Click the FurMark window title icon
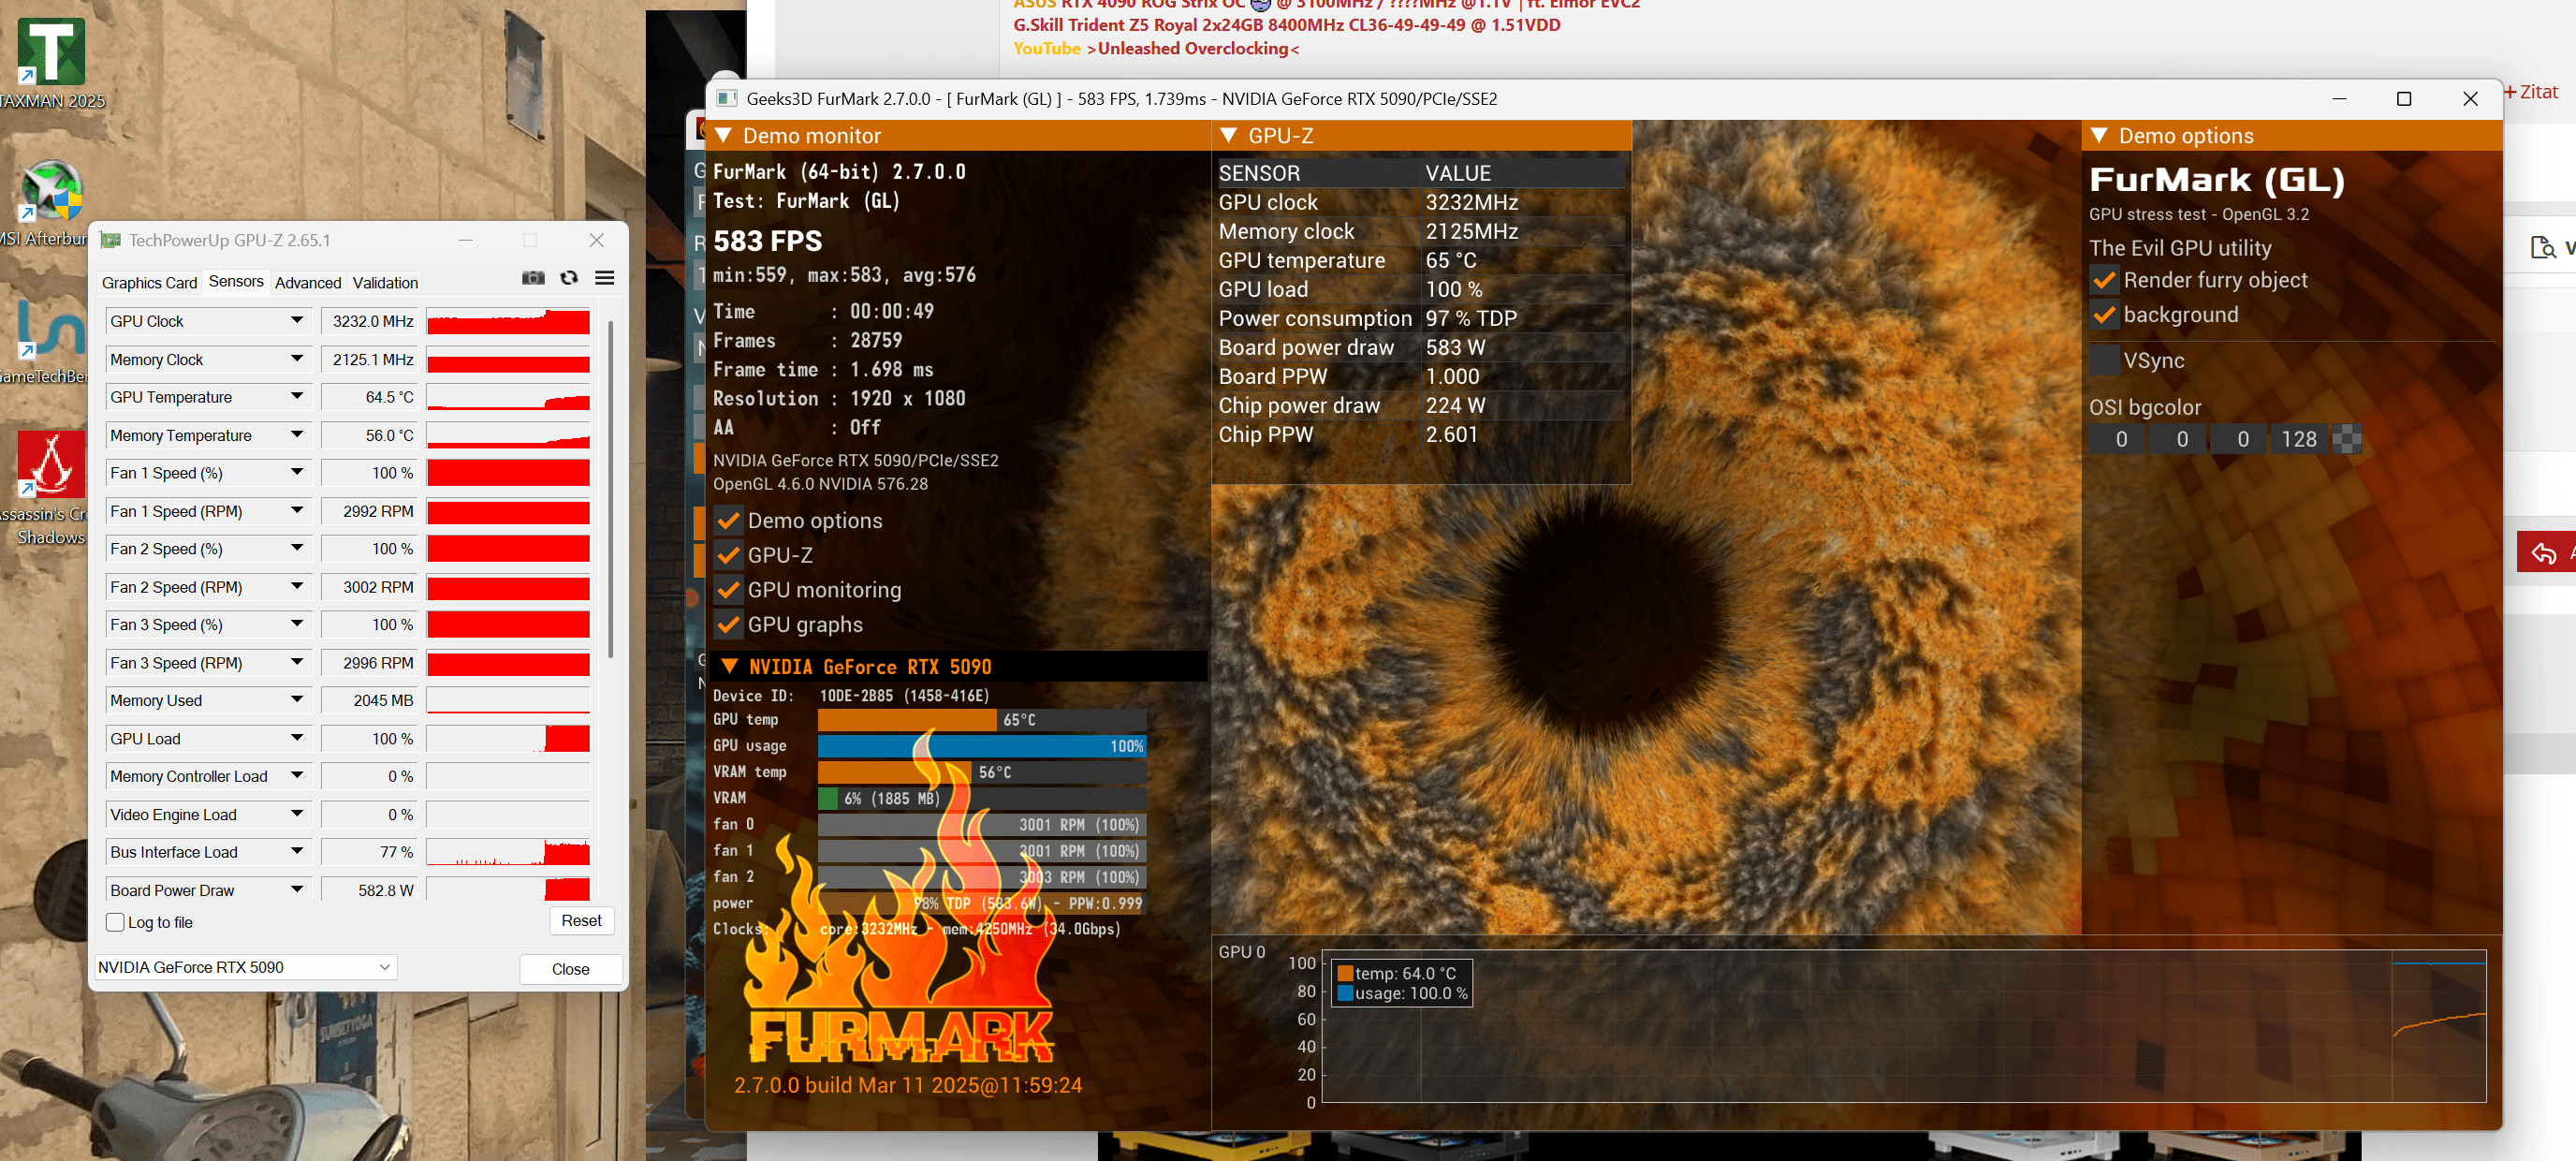2576x1161 pixels. [727, 98]
